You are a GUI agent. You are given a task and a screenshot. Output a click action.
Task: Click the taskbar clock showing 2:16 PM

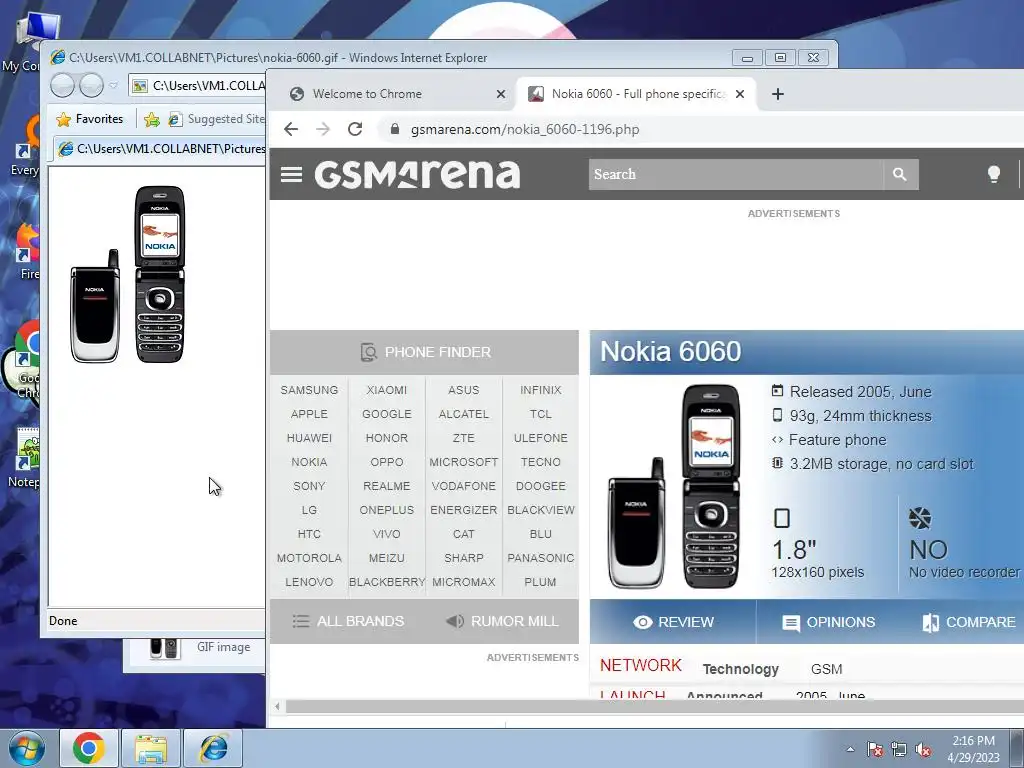click(973, 749)
